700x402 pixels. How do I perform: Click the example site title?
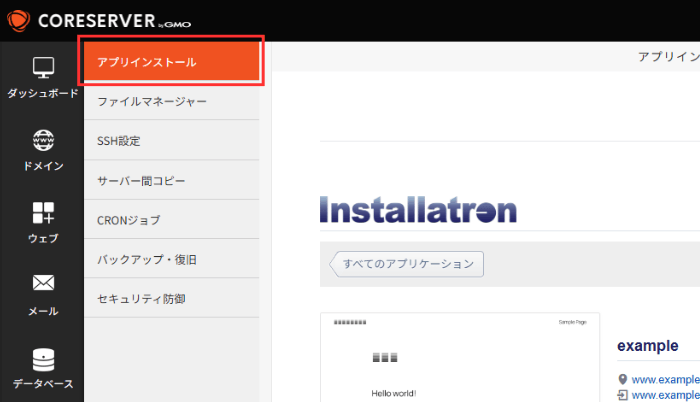coord(647,346)
